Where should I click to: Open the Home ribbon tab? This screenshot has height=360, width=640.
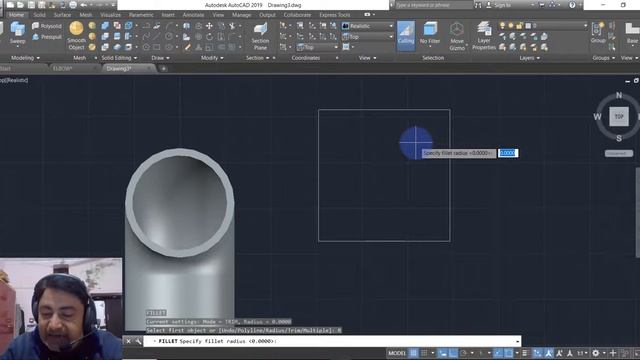(x=16, y=15)
